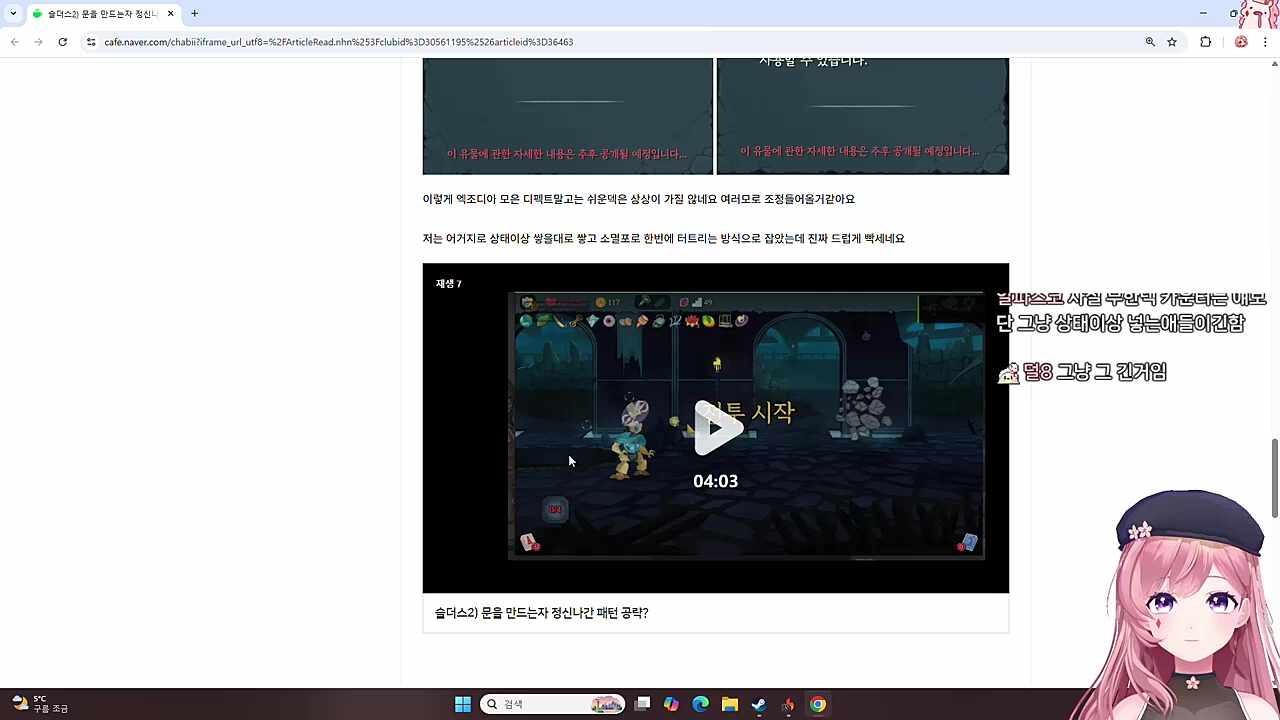Close the Naver cafe article tab
The image size is (1280, 720).
click(x=170, y=13)
